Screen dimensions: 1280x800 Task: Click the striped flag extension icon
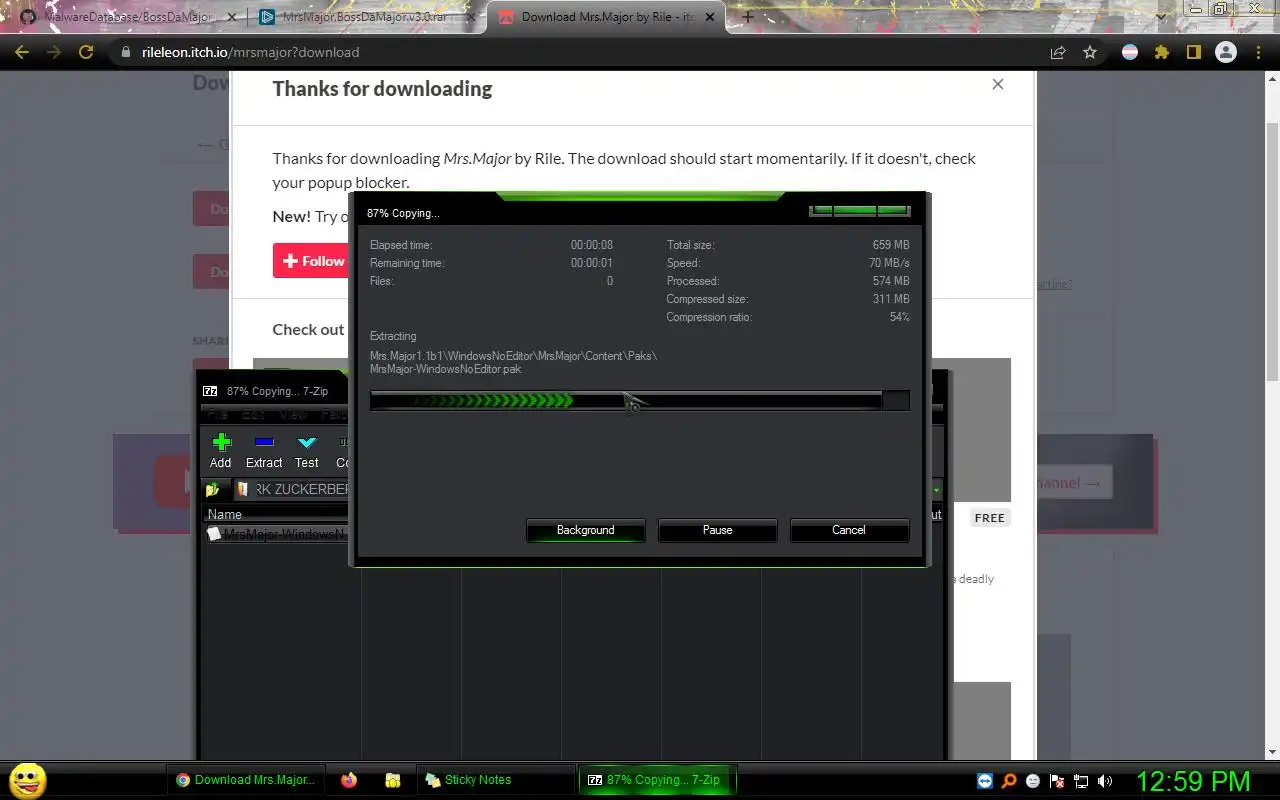point(1130,52)
